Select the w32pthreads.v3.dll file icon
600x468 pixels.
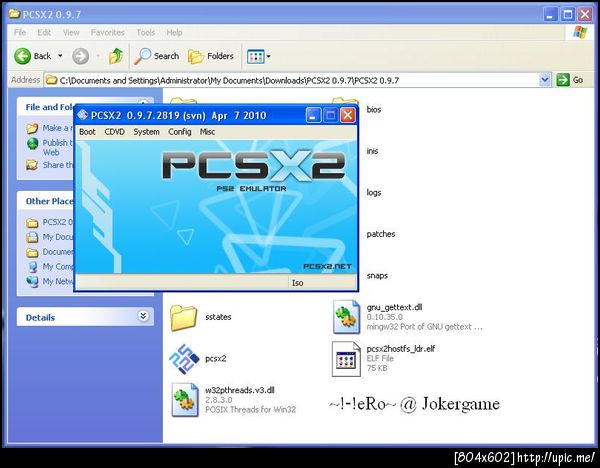coord(185,400)
